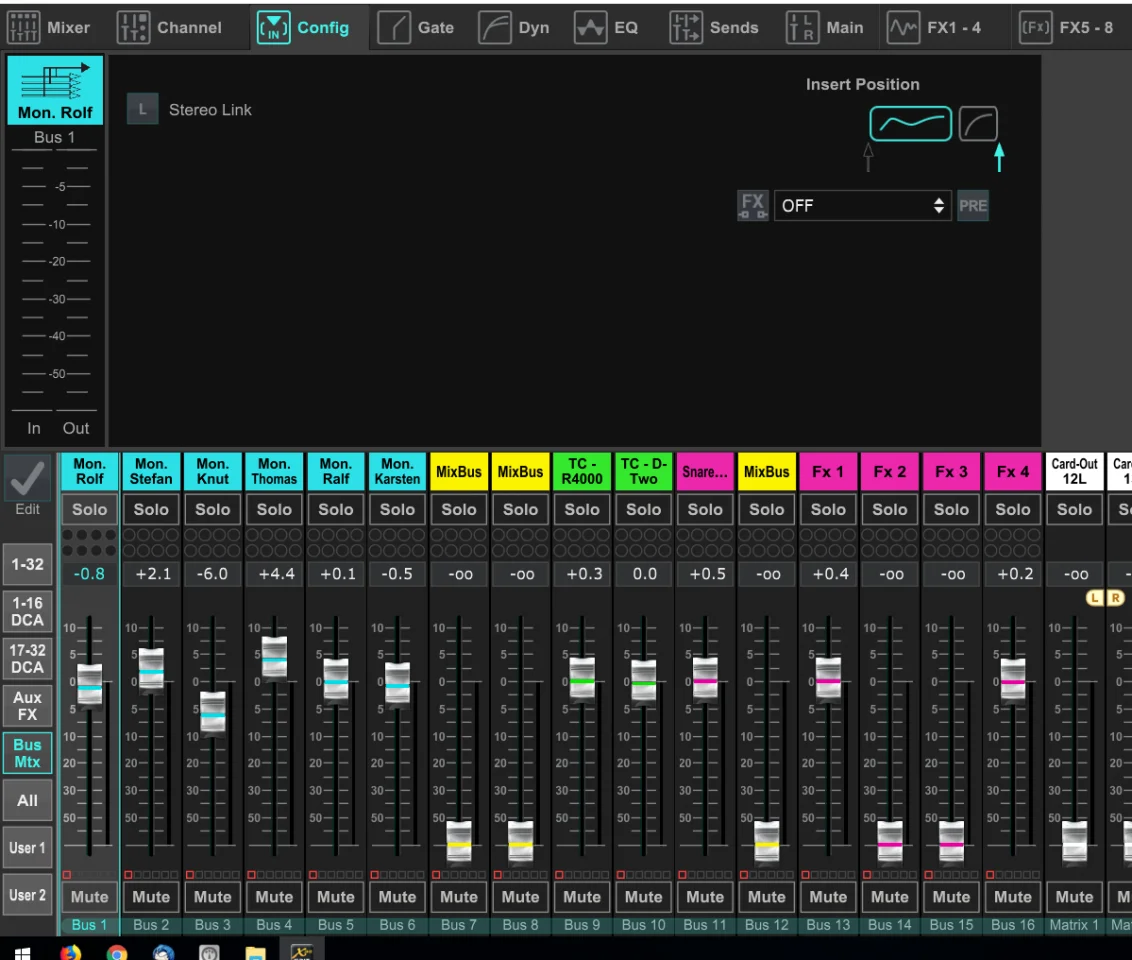
Task: Show the 1-16 DCA channel bank
Action: click(x=27, y=611)
